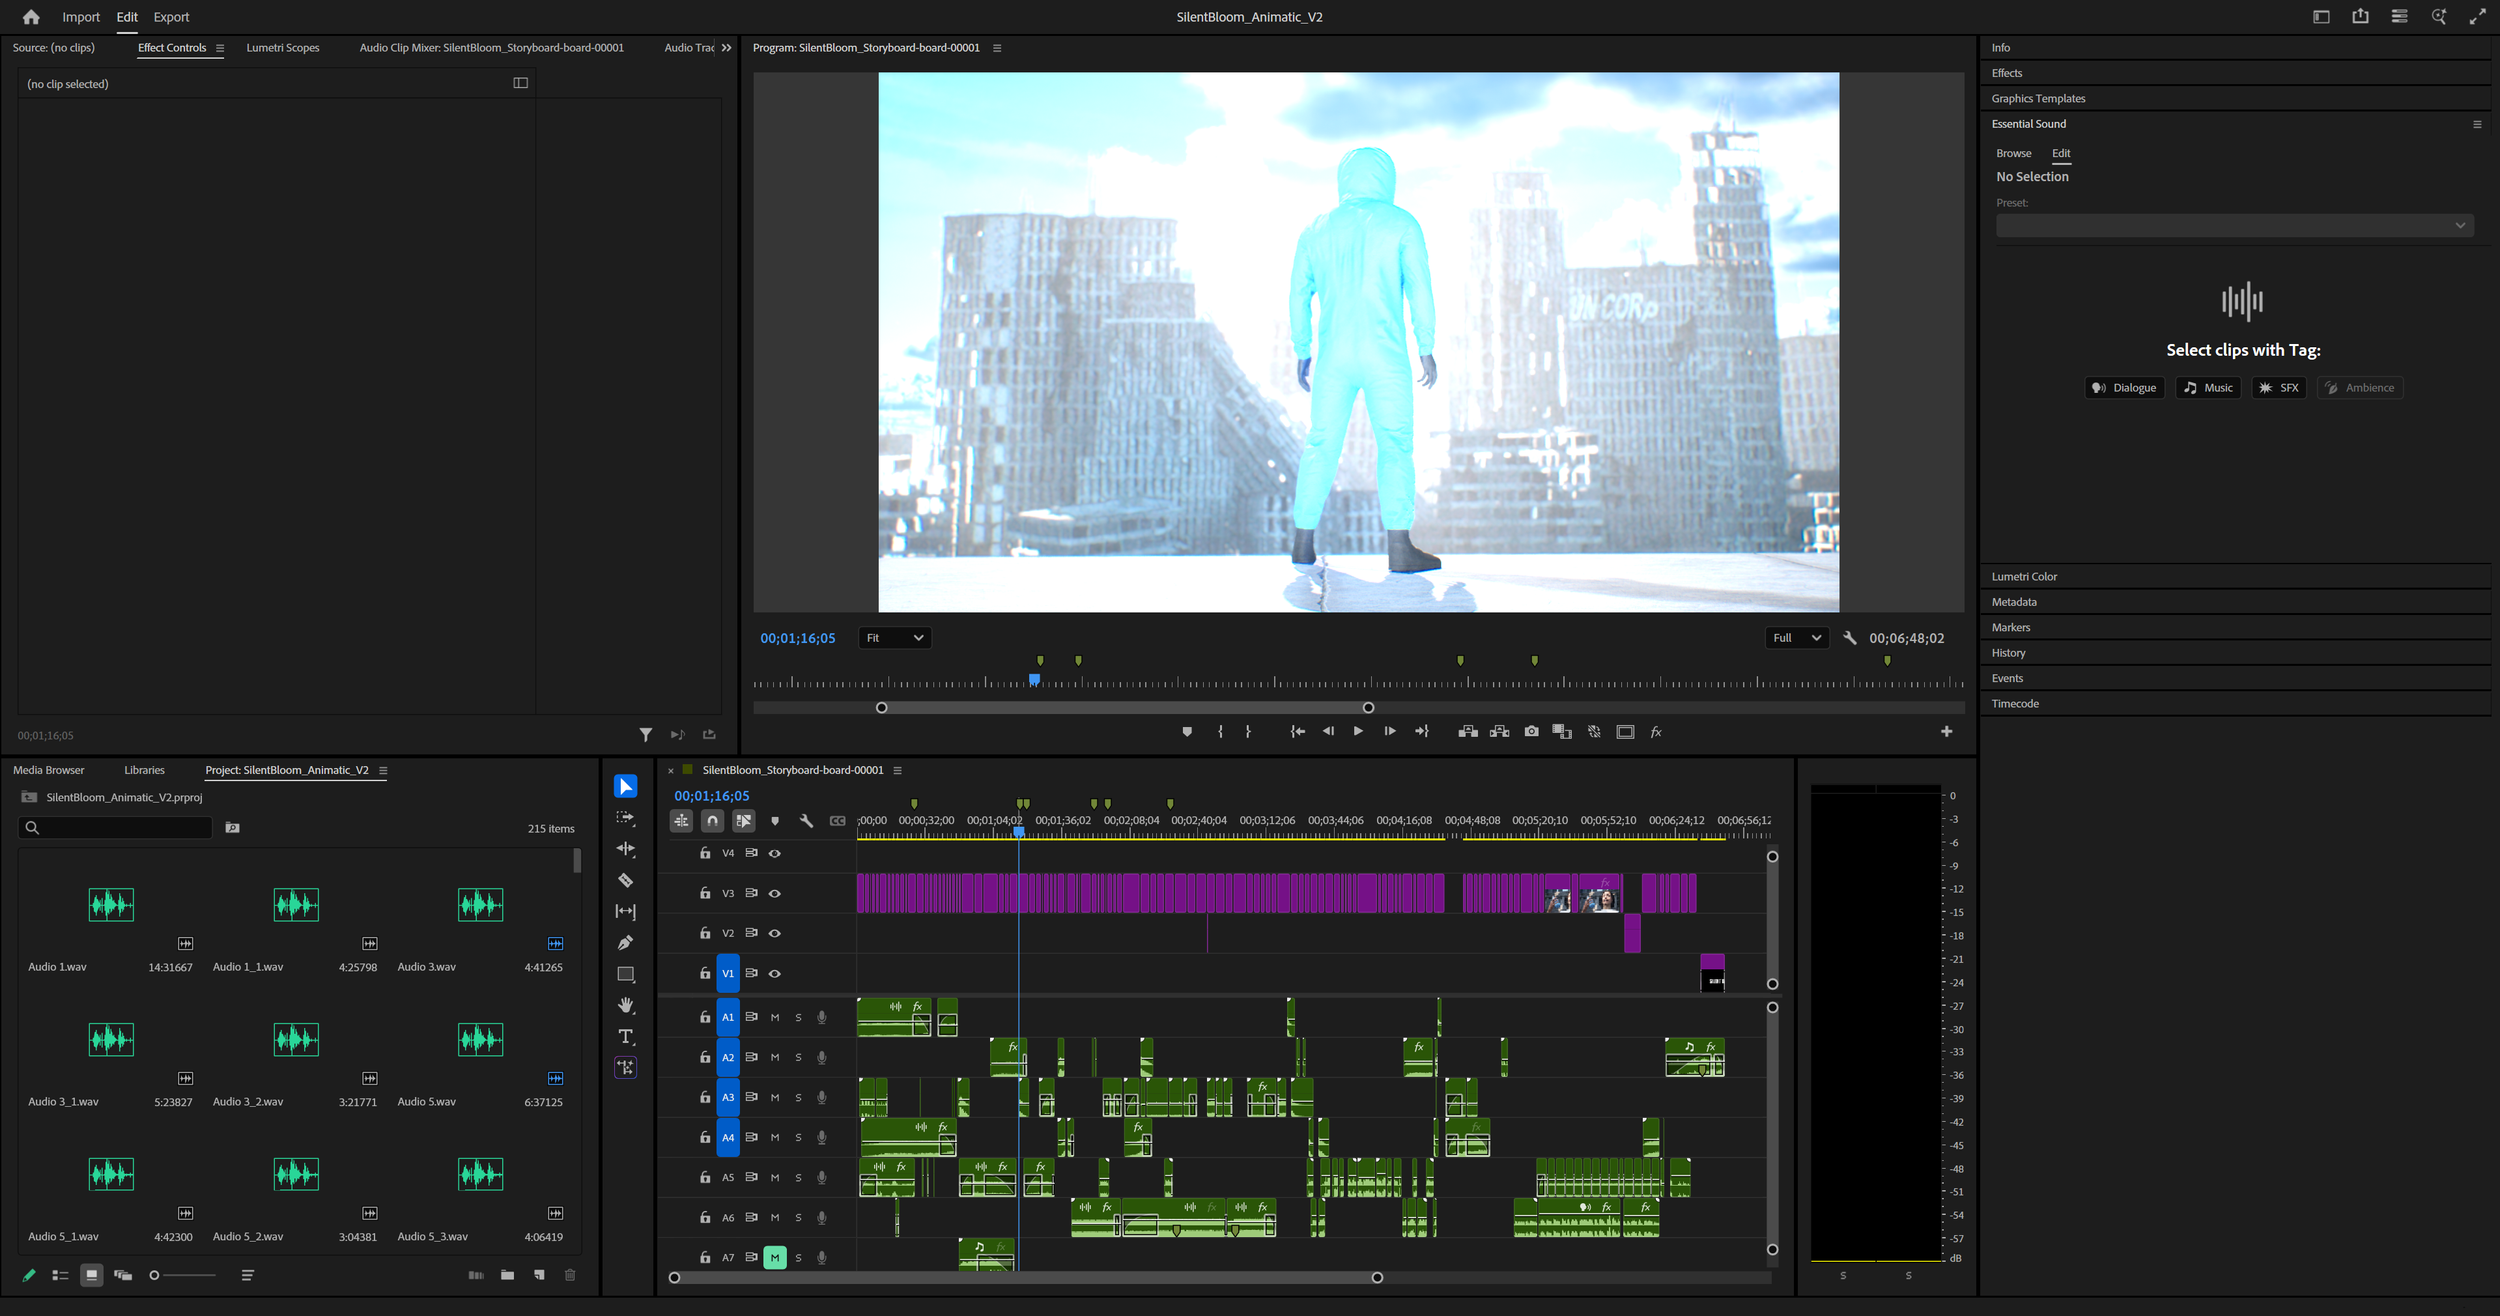
Task: Select the Razor tool
Action: tap(625, 880)
